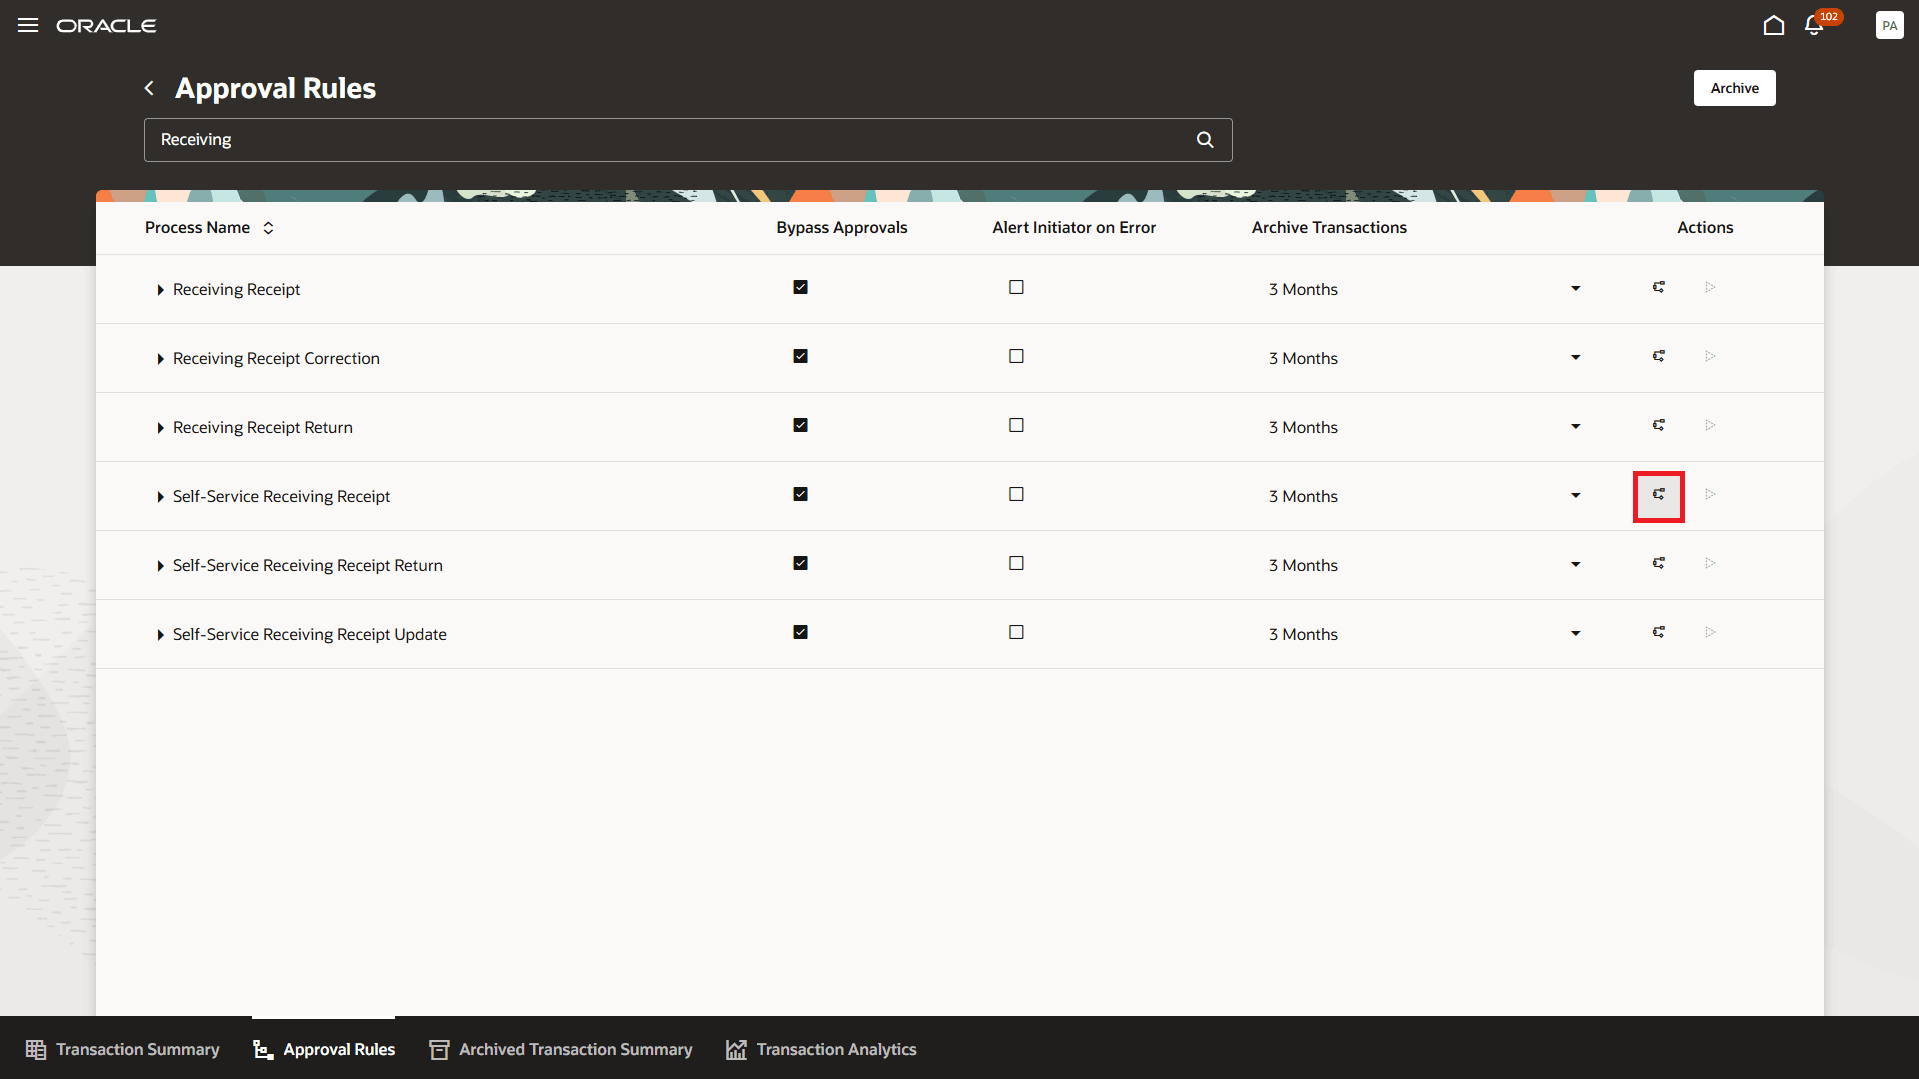Disable Bypass Approvals for Receiving Receipt
Image resolution: width=1919 pixels, height=1079 pixels.
[800, 287]
